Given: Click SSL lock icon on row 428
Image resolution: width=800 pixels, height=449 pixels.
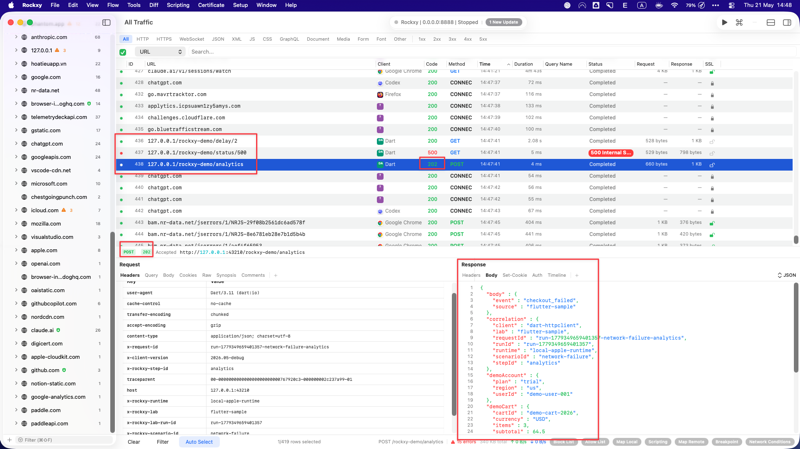Looking at the screenshot, I should 712,83.
